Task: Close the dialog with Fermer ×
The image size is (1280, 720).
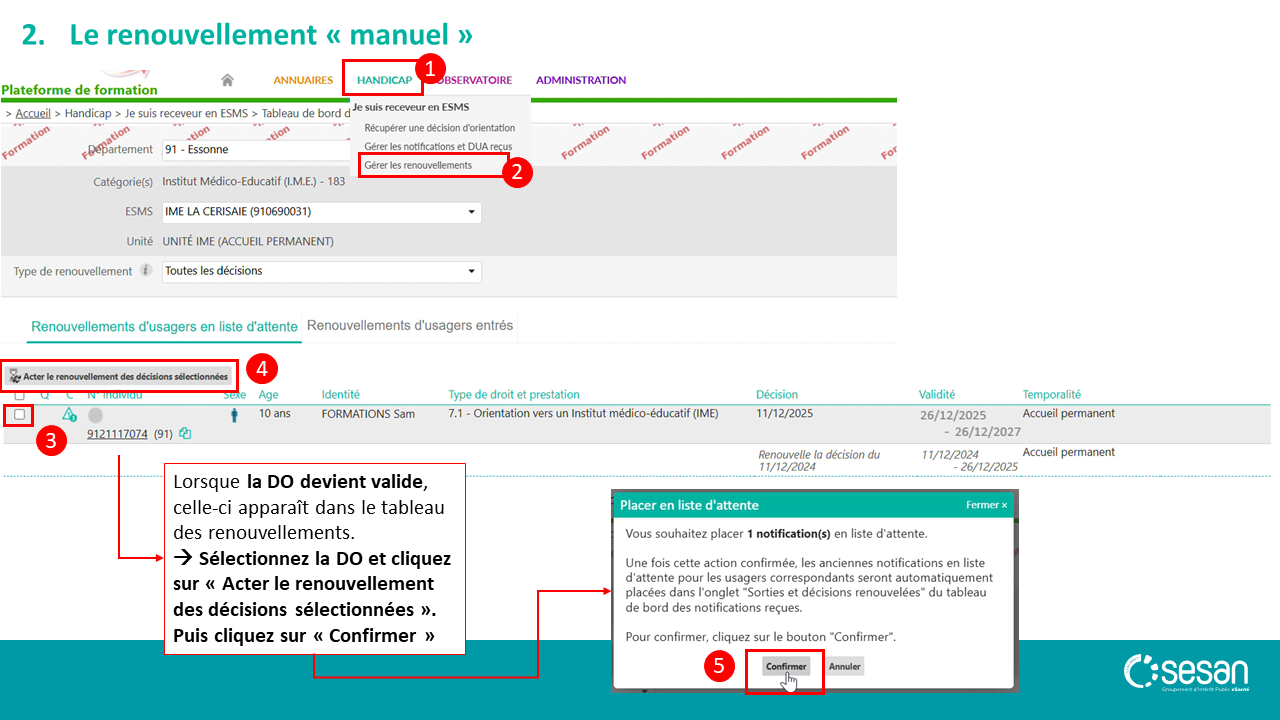Action: tap(986, 505)
